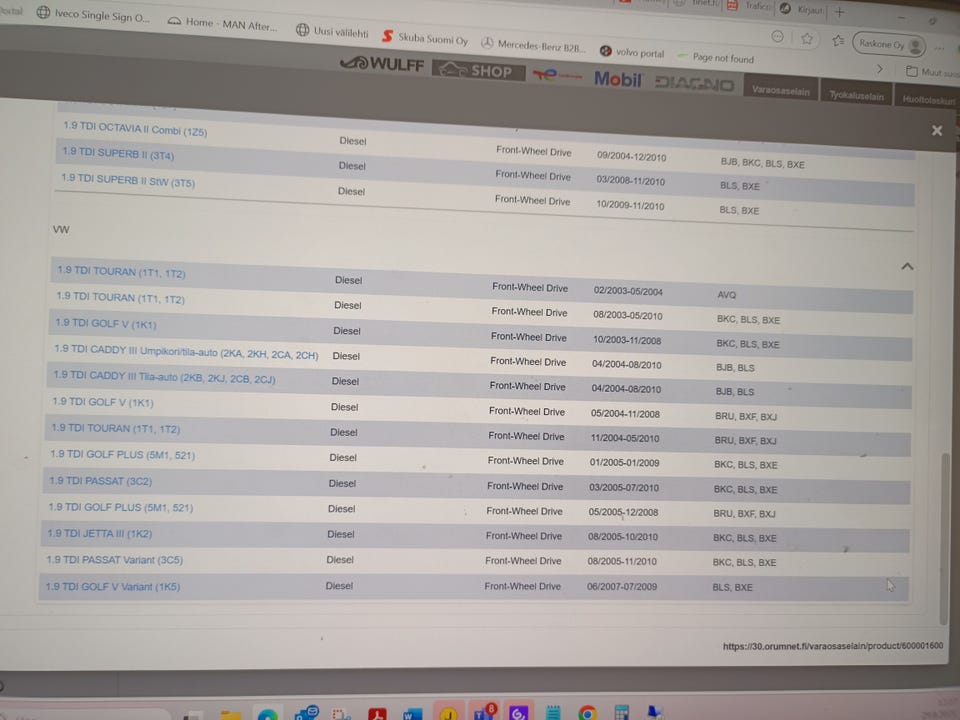Viewport: 960px width, 720px height.
Task: Open the 1.9 TDI JETTA III (1K2) link
Action: click(99, 533)
